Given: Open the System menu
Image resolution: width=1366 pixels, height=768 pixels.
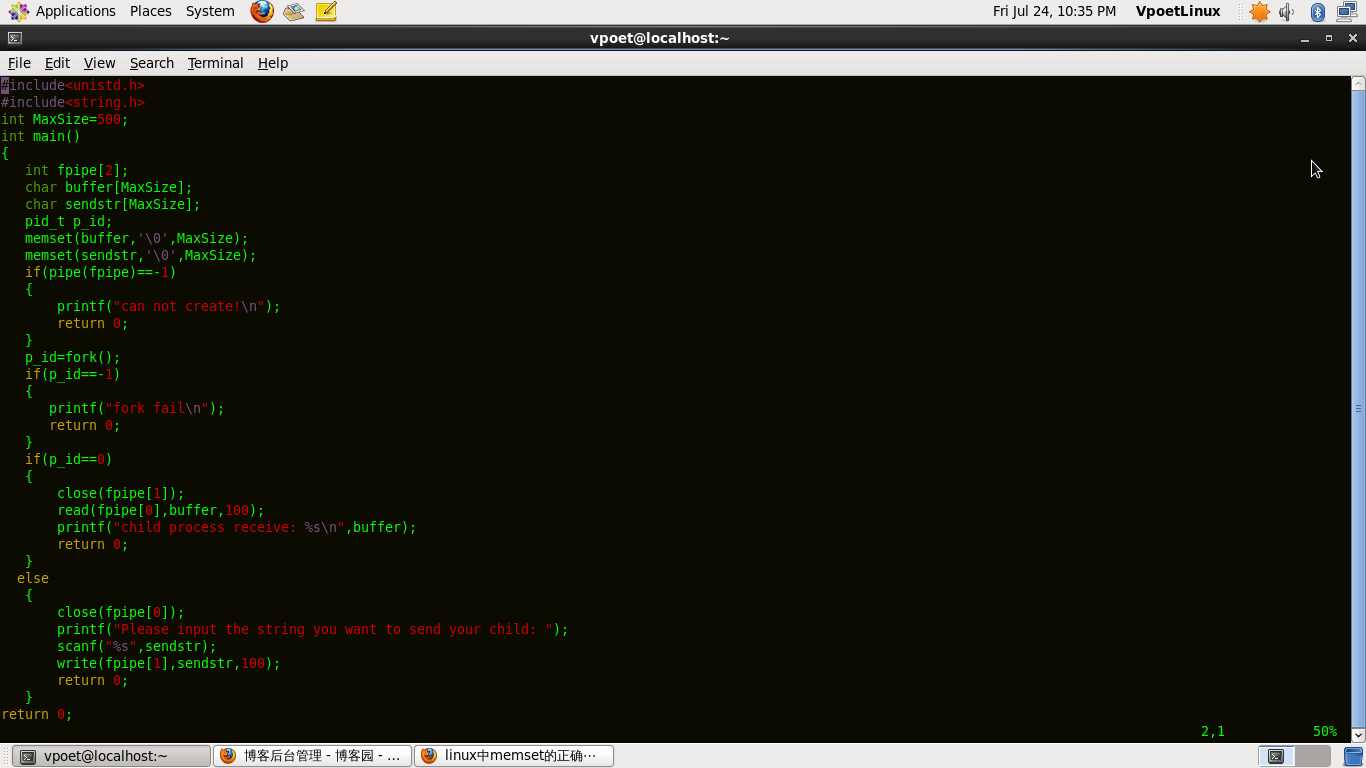Looking at the screenshot, I should (x=210, y=11).
